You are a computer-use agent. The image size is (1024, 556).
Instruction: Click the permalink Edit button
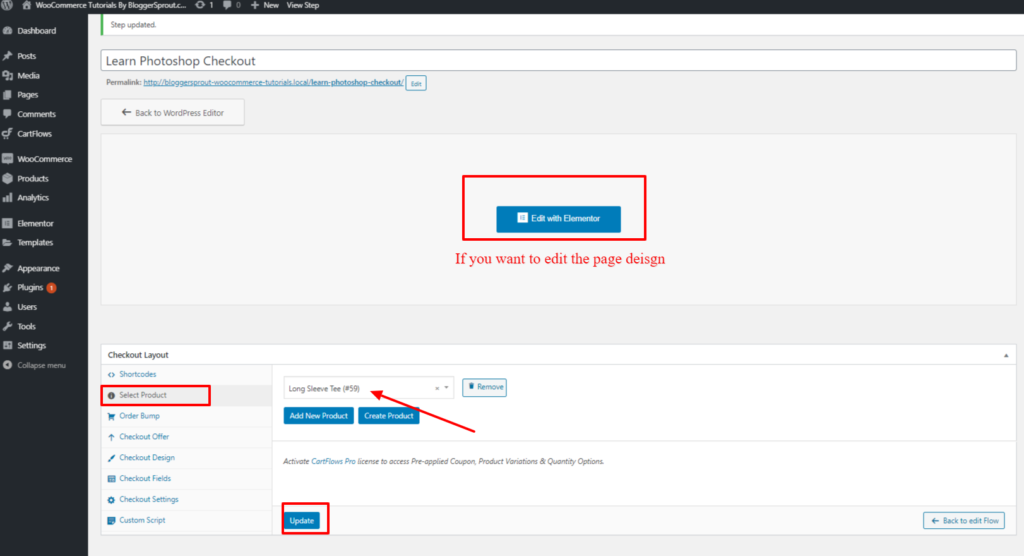[x=416, y=84]
